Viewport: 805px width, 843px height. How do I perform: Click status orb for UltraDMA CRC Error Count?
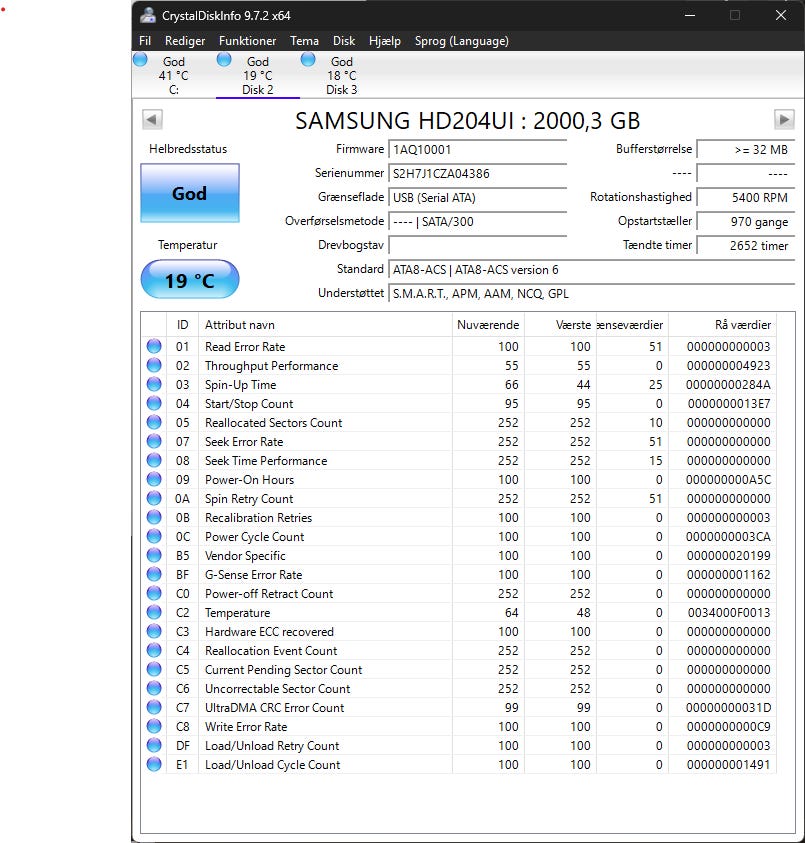click(x=154, y=708)
